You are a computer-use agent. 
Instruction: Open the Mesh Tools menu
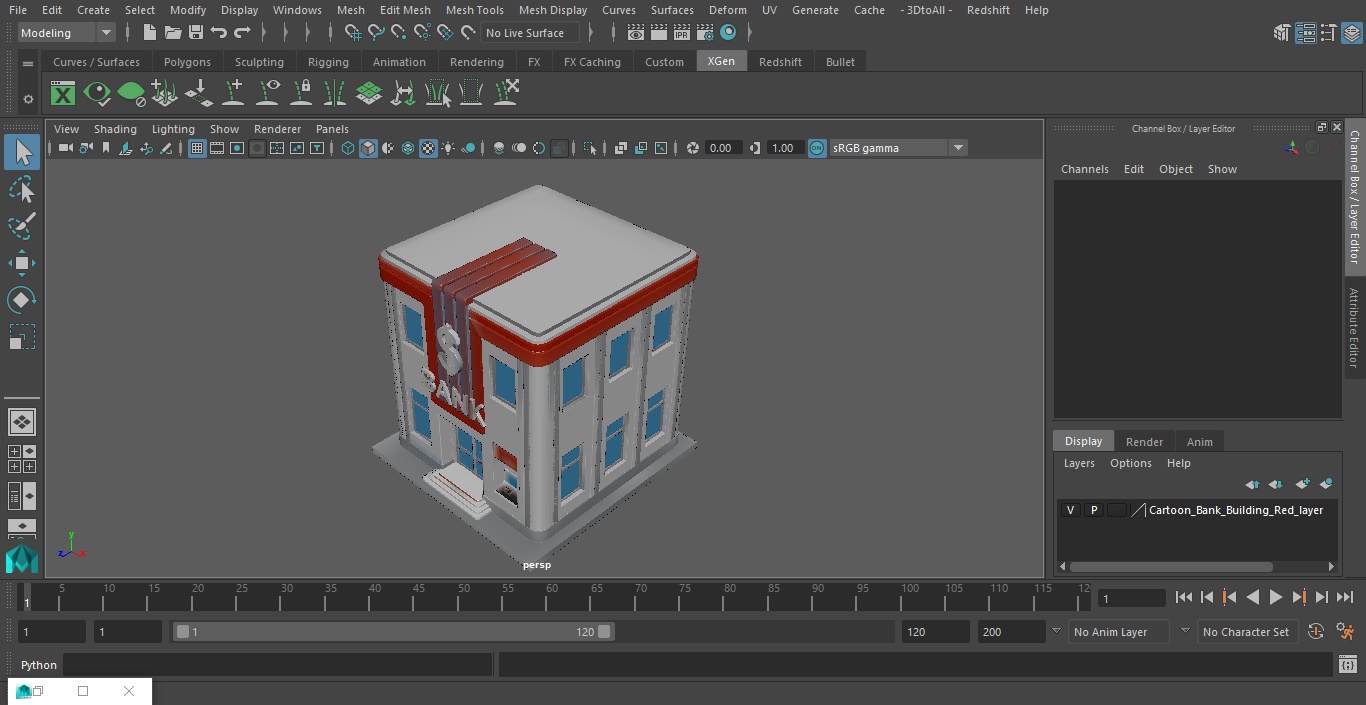[x=474, y=10]
